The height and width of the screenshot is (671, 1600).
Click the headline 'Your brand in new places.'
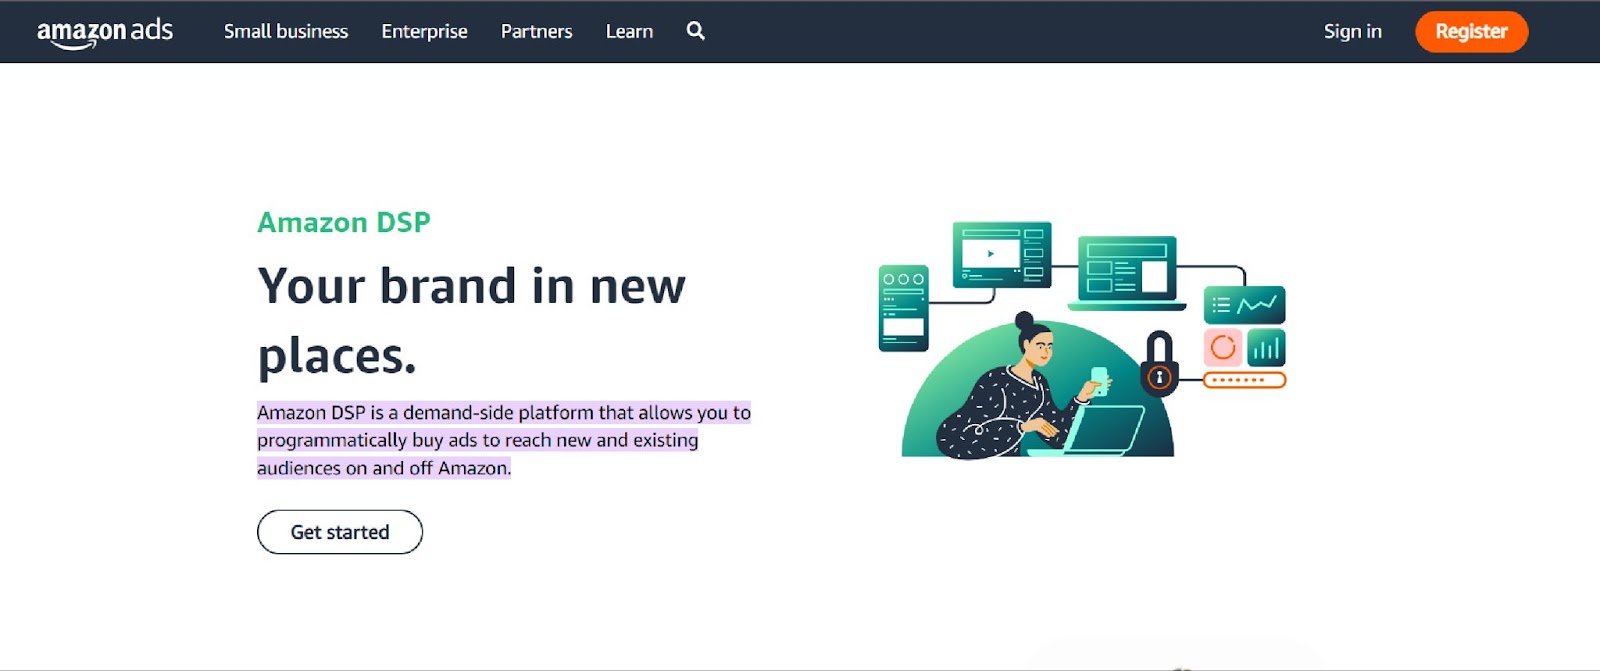pyautogui.click(x=471, y=320)
